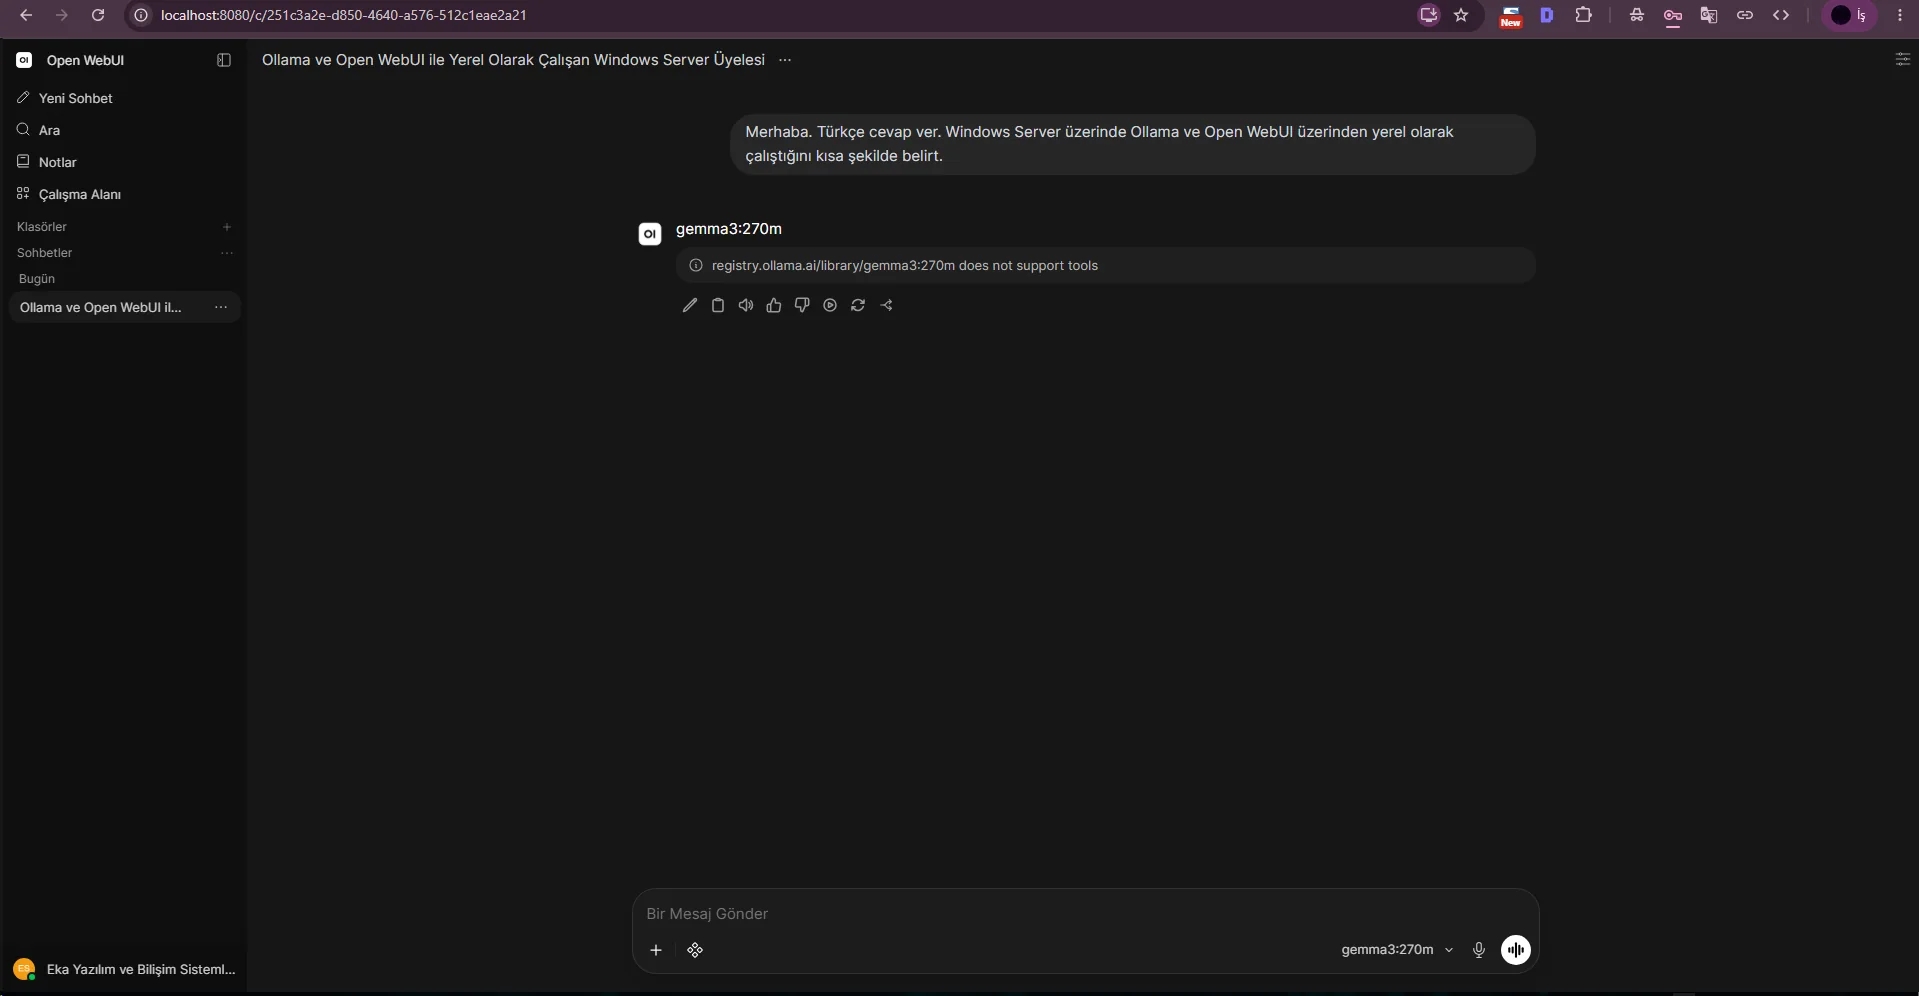Click the user avatar at bottom left
1919x996 pixels.
pos(24,969)
